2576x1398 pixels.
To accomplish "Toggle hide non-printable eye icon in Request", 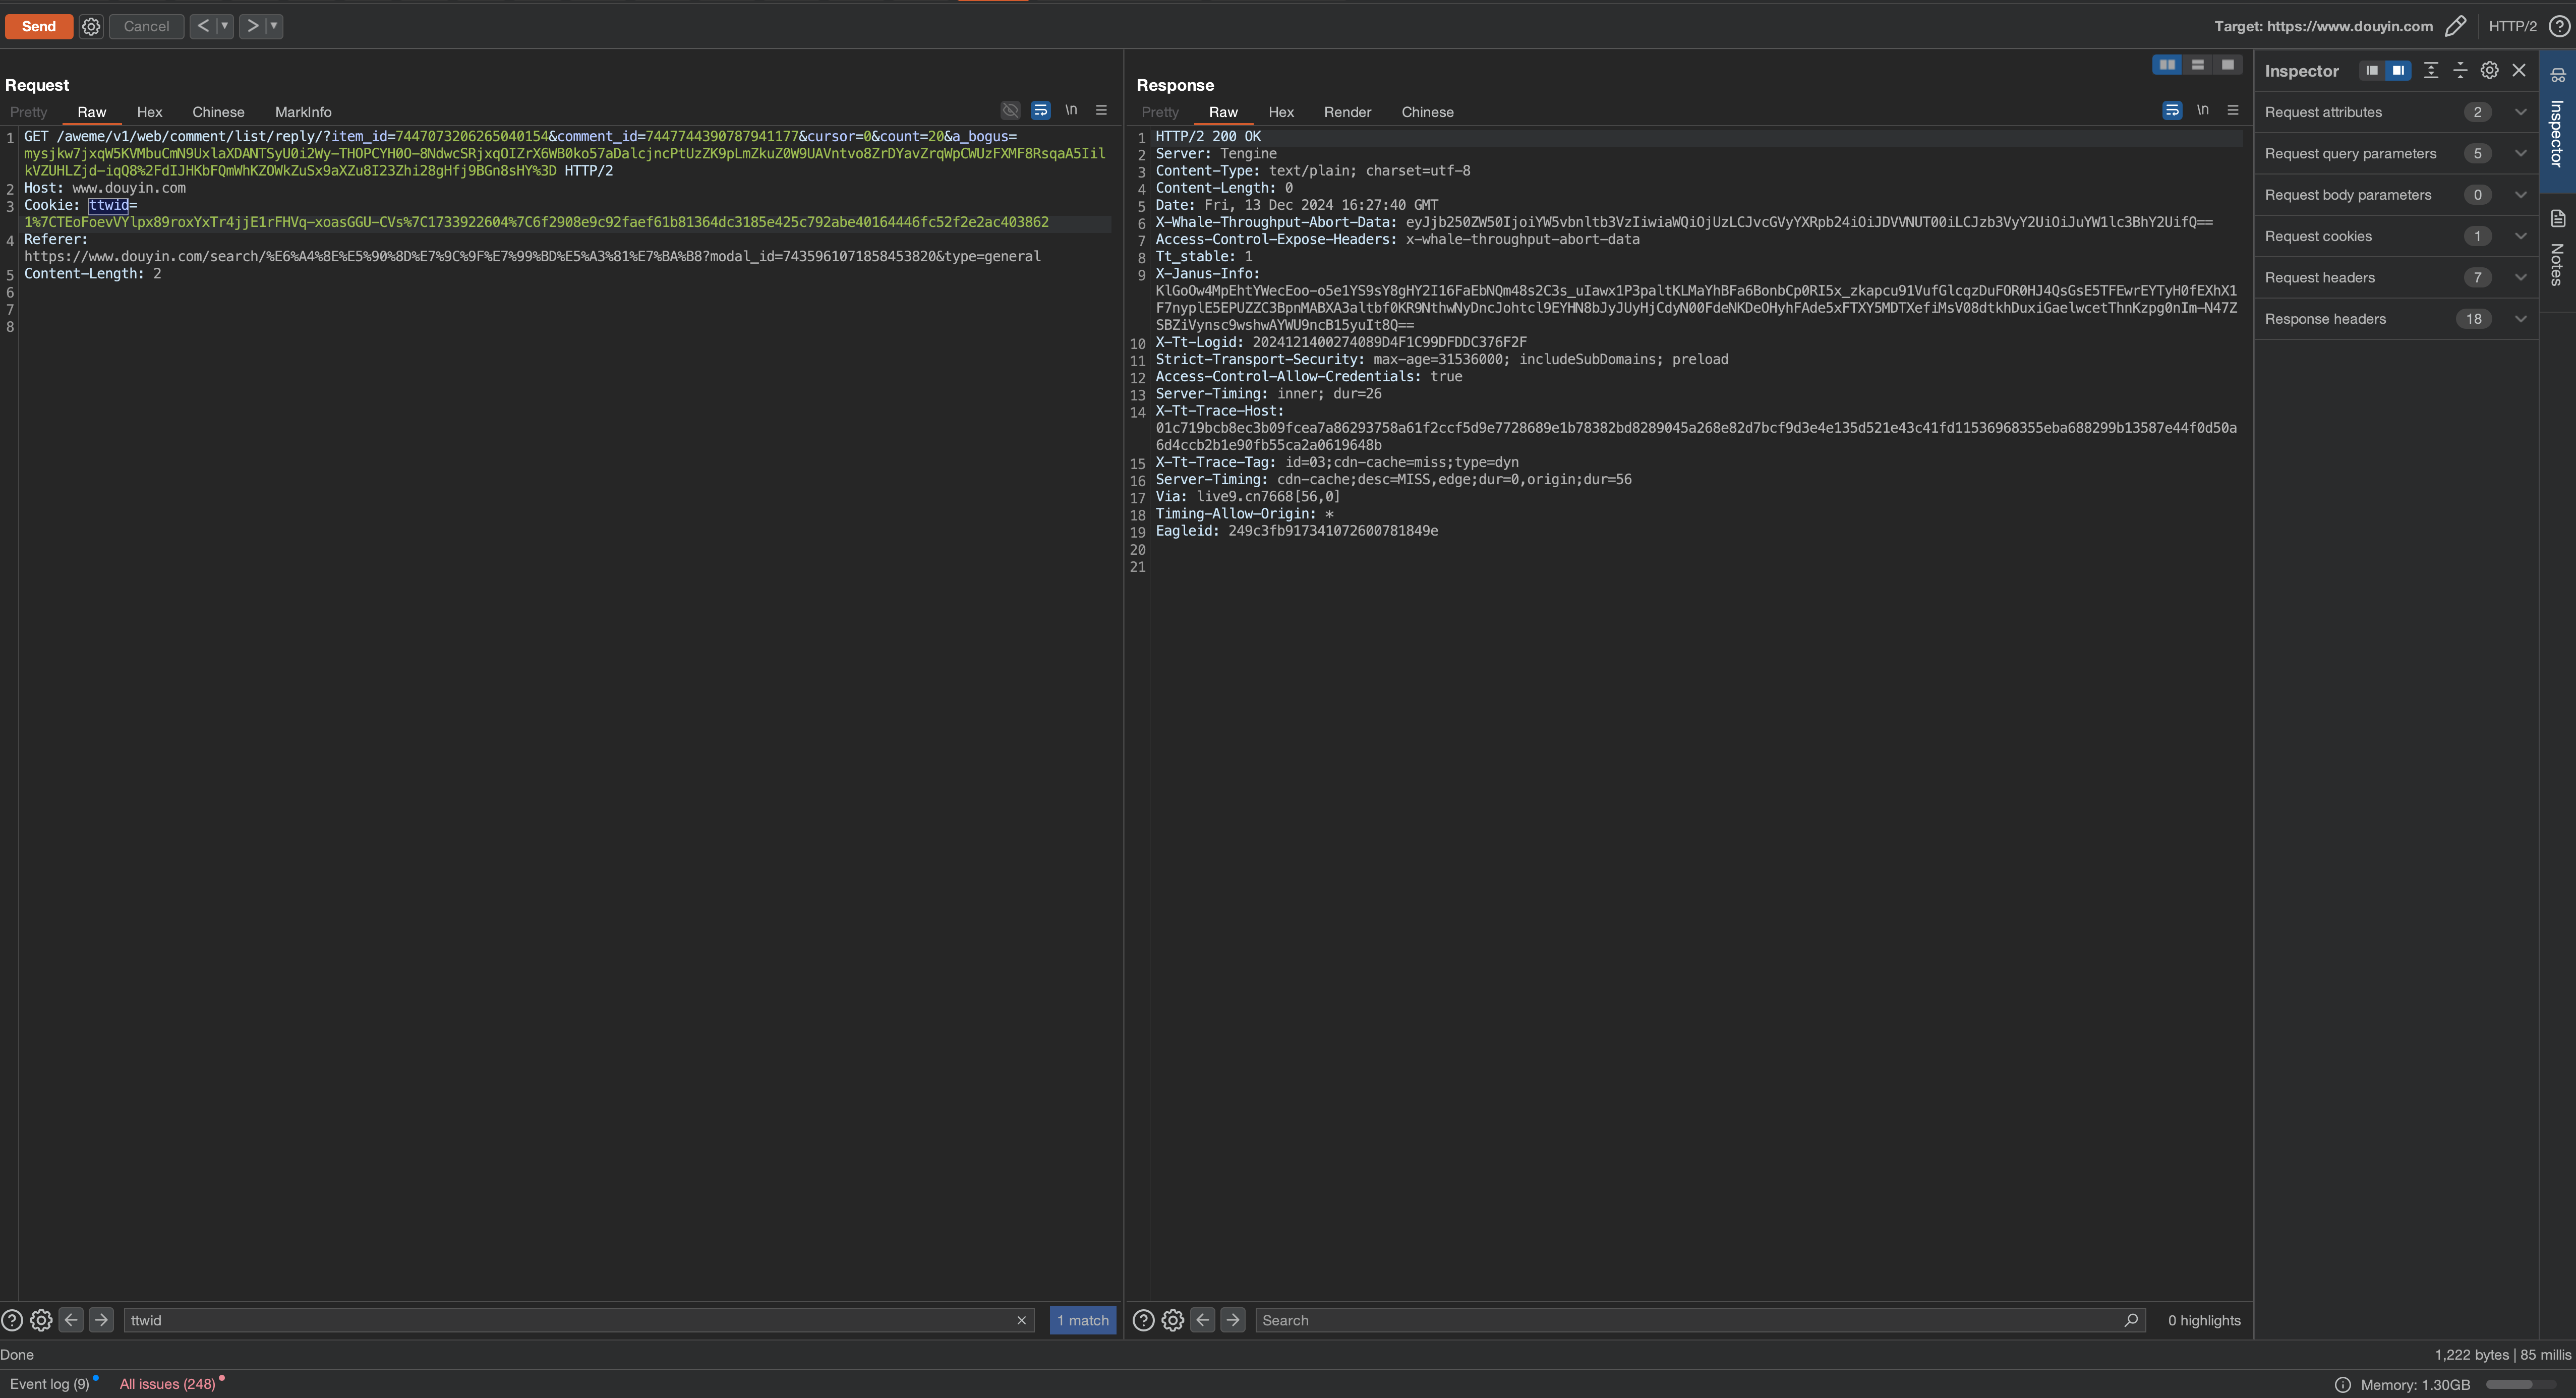I will pyautogui.click(x=1010, y=110).
